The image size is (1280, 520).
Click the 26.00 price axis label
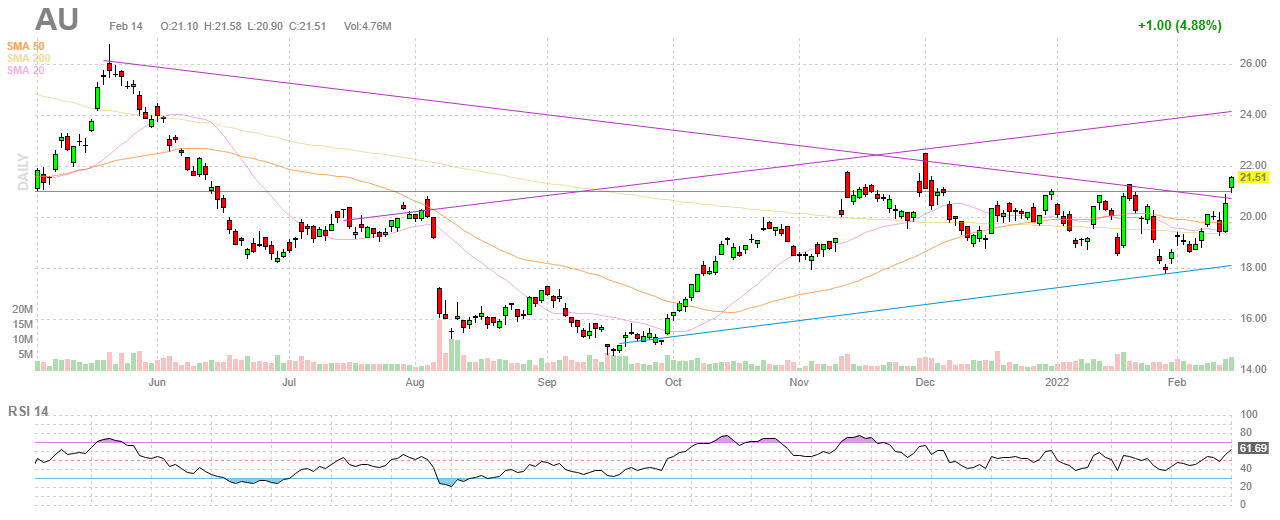tap(1253, 63)
